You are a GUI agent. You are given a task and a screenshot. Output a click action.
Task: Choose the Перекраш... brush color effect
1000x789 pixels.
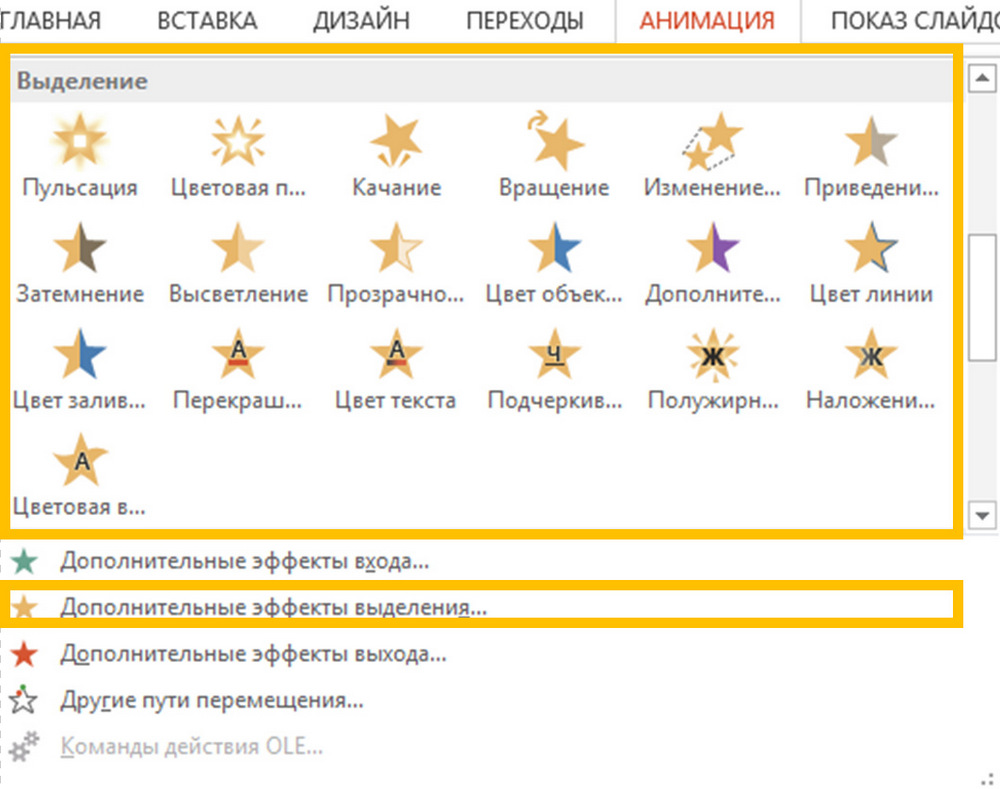click(238, 370)
